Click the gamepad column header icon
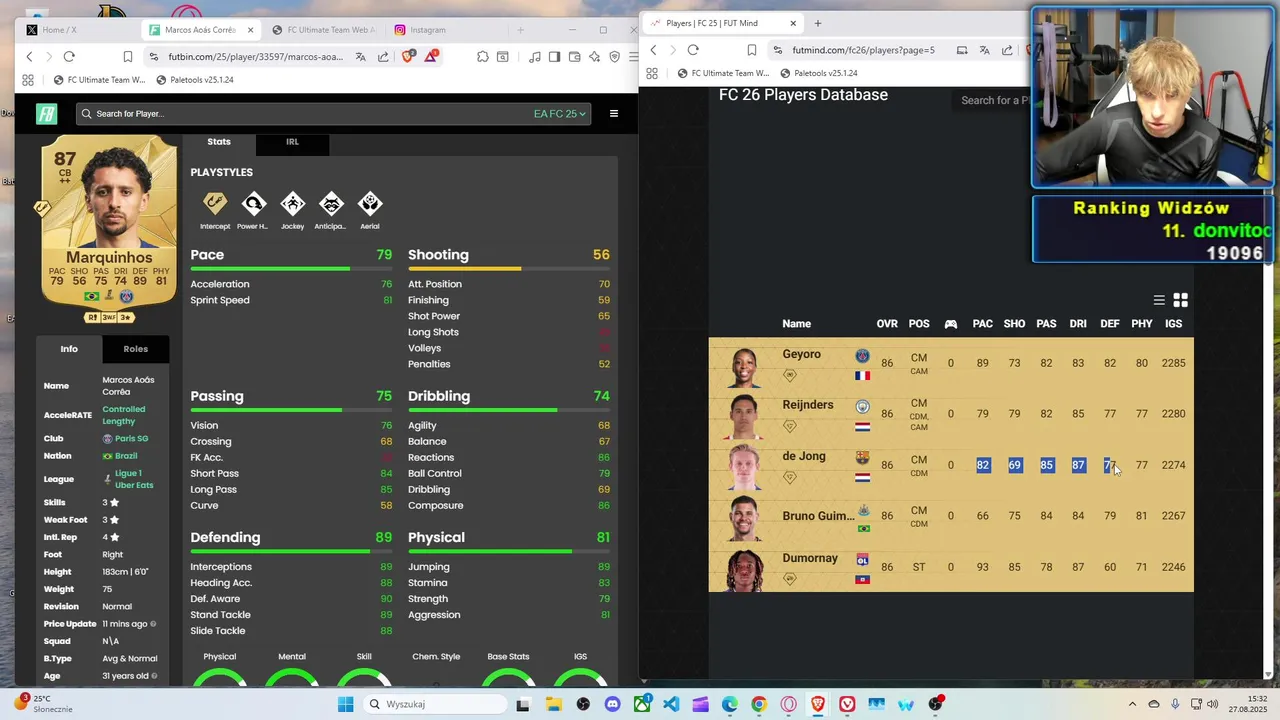 click(x=951, y=324)
